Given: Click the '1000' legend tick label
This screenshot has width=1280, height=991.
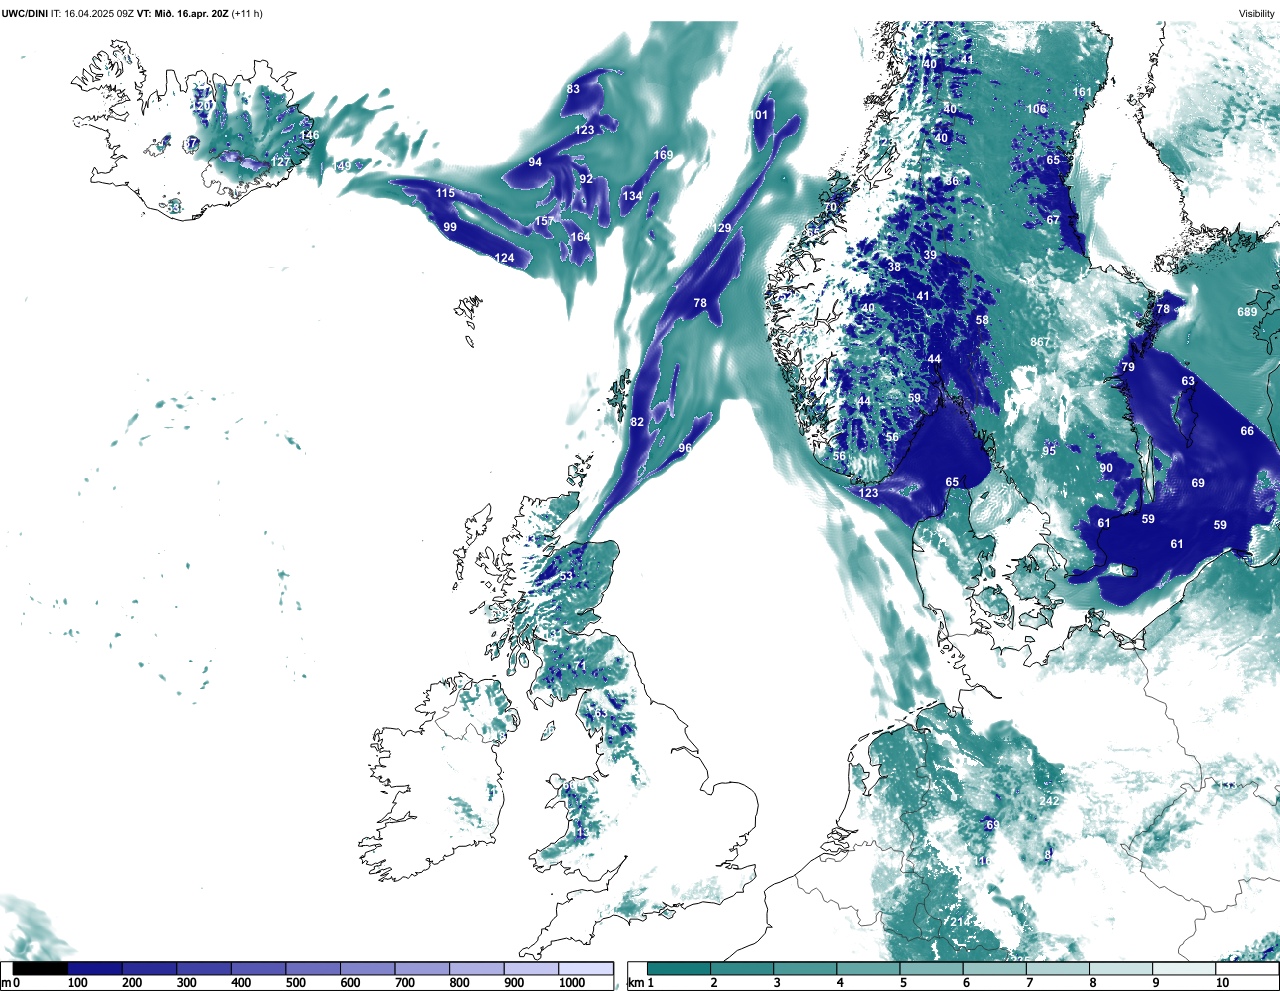Looking at the screenshot, I should [x=572, y=983].
